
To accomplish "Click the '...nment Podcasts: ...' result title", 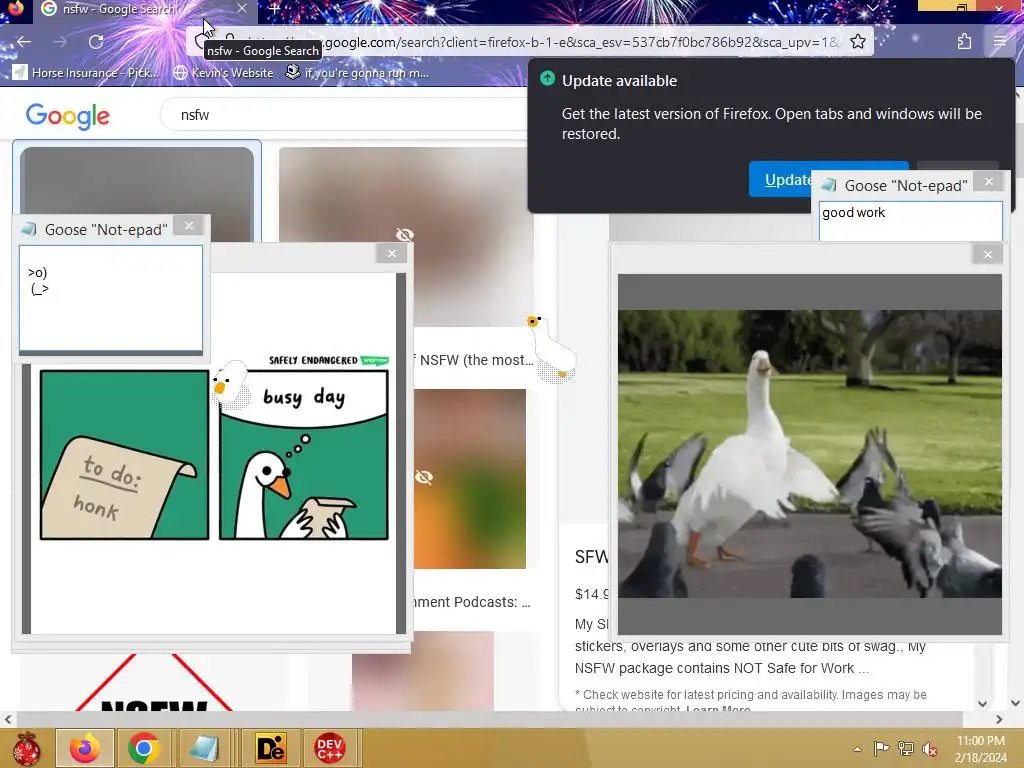I will (473, 601).
